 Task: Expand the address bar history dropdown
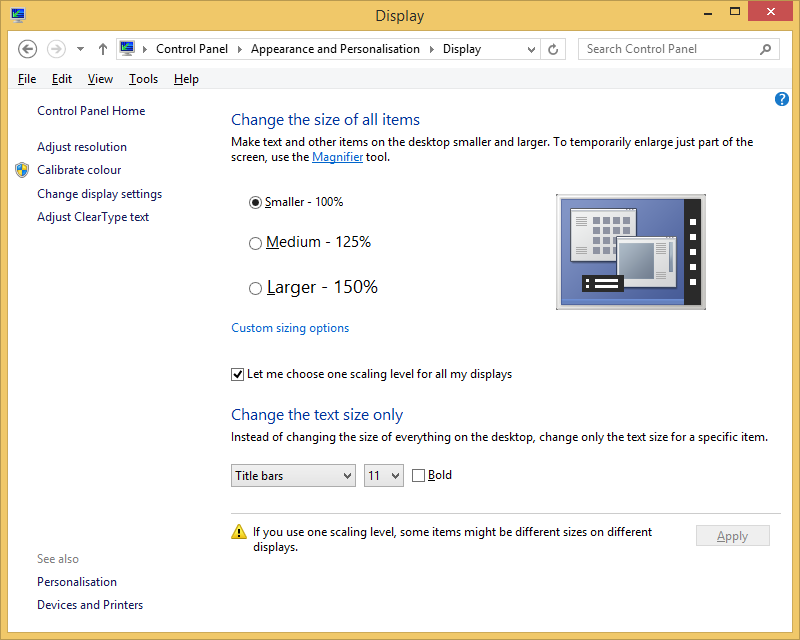coord(531,50)
